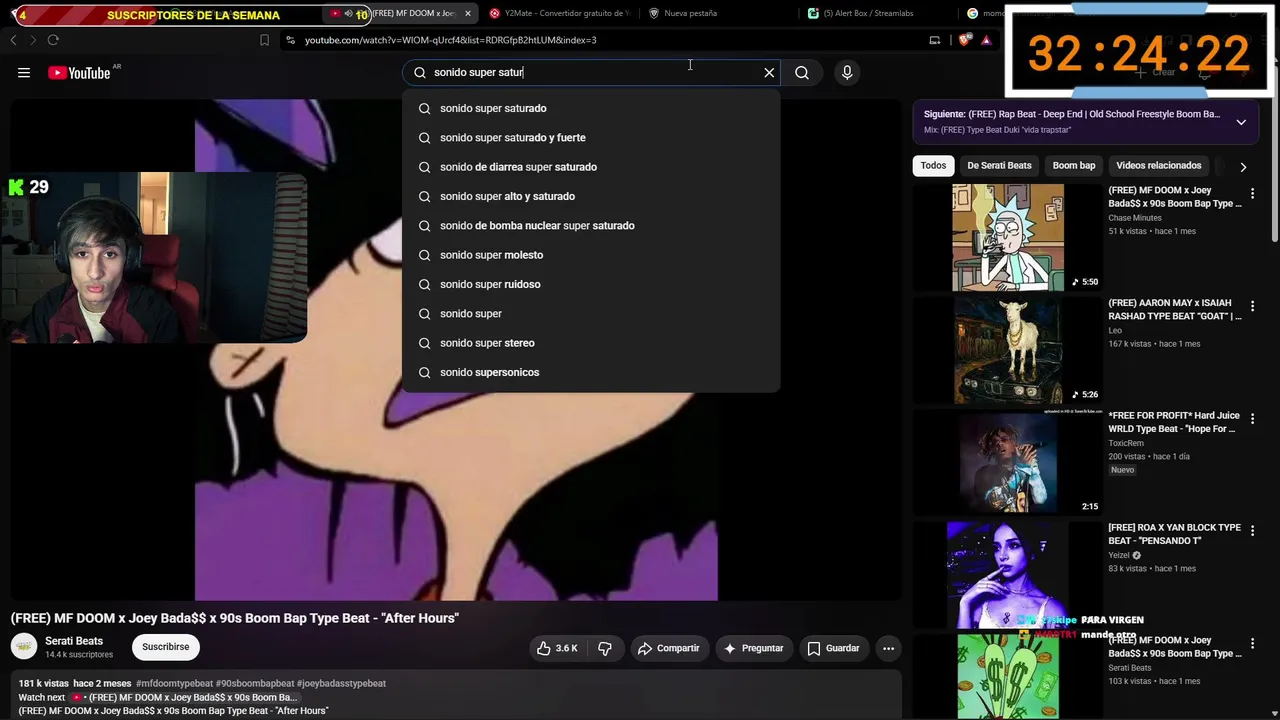The image size is (1280, 720).
Task: Open Rick smoking thumbnail, MF DOOM beat
Action: click(1008, 237)
